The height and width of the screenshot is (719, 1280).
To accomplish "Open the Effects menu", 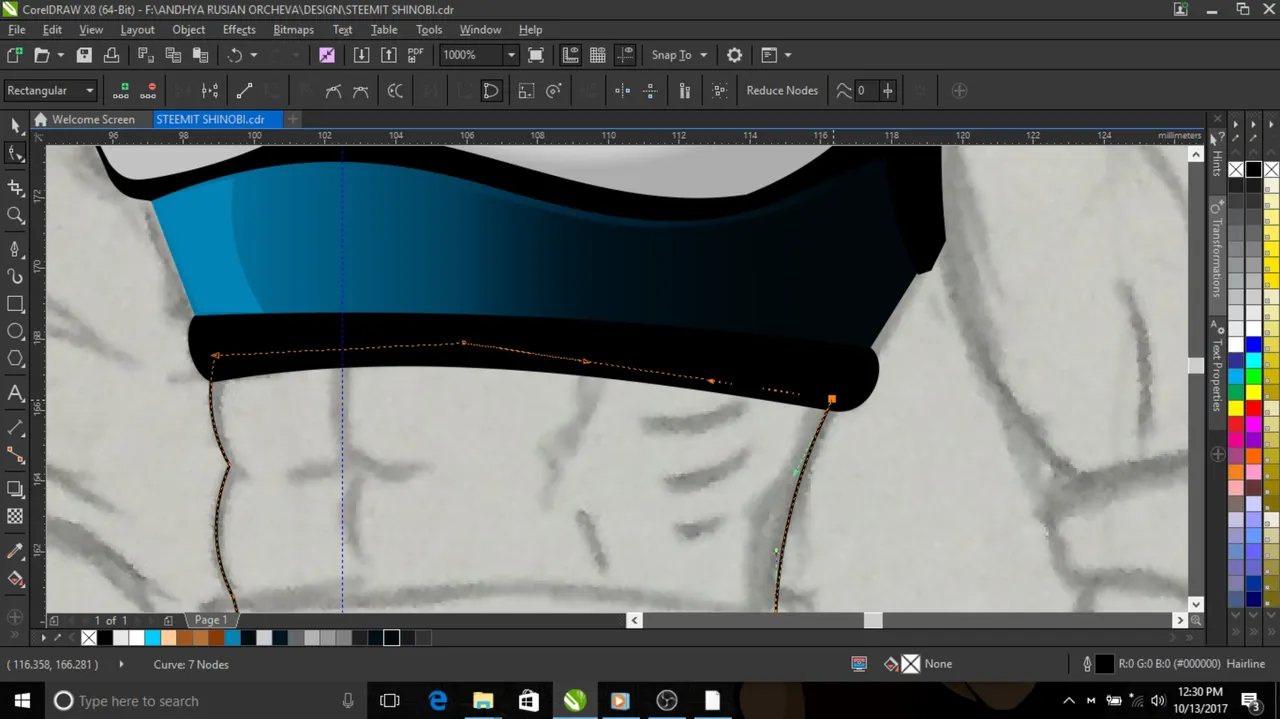I will coord(239,30).
